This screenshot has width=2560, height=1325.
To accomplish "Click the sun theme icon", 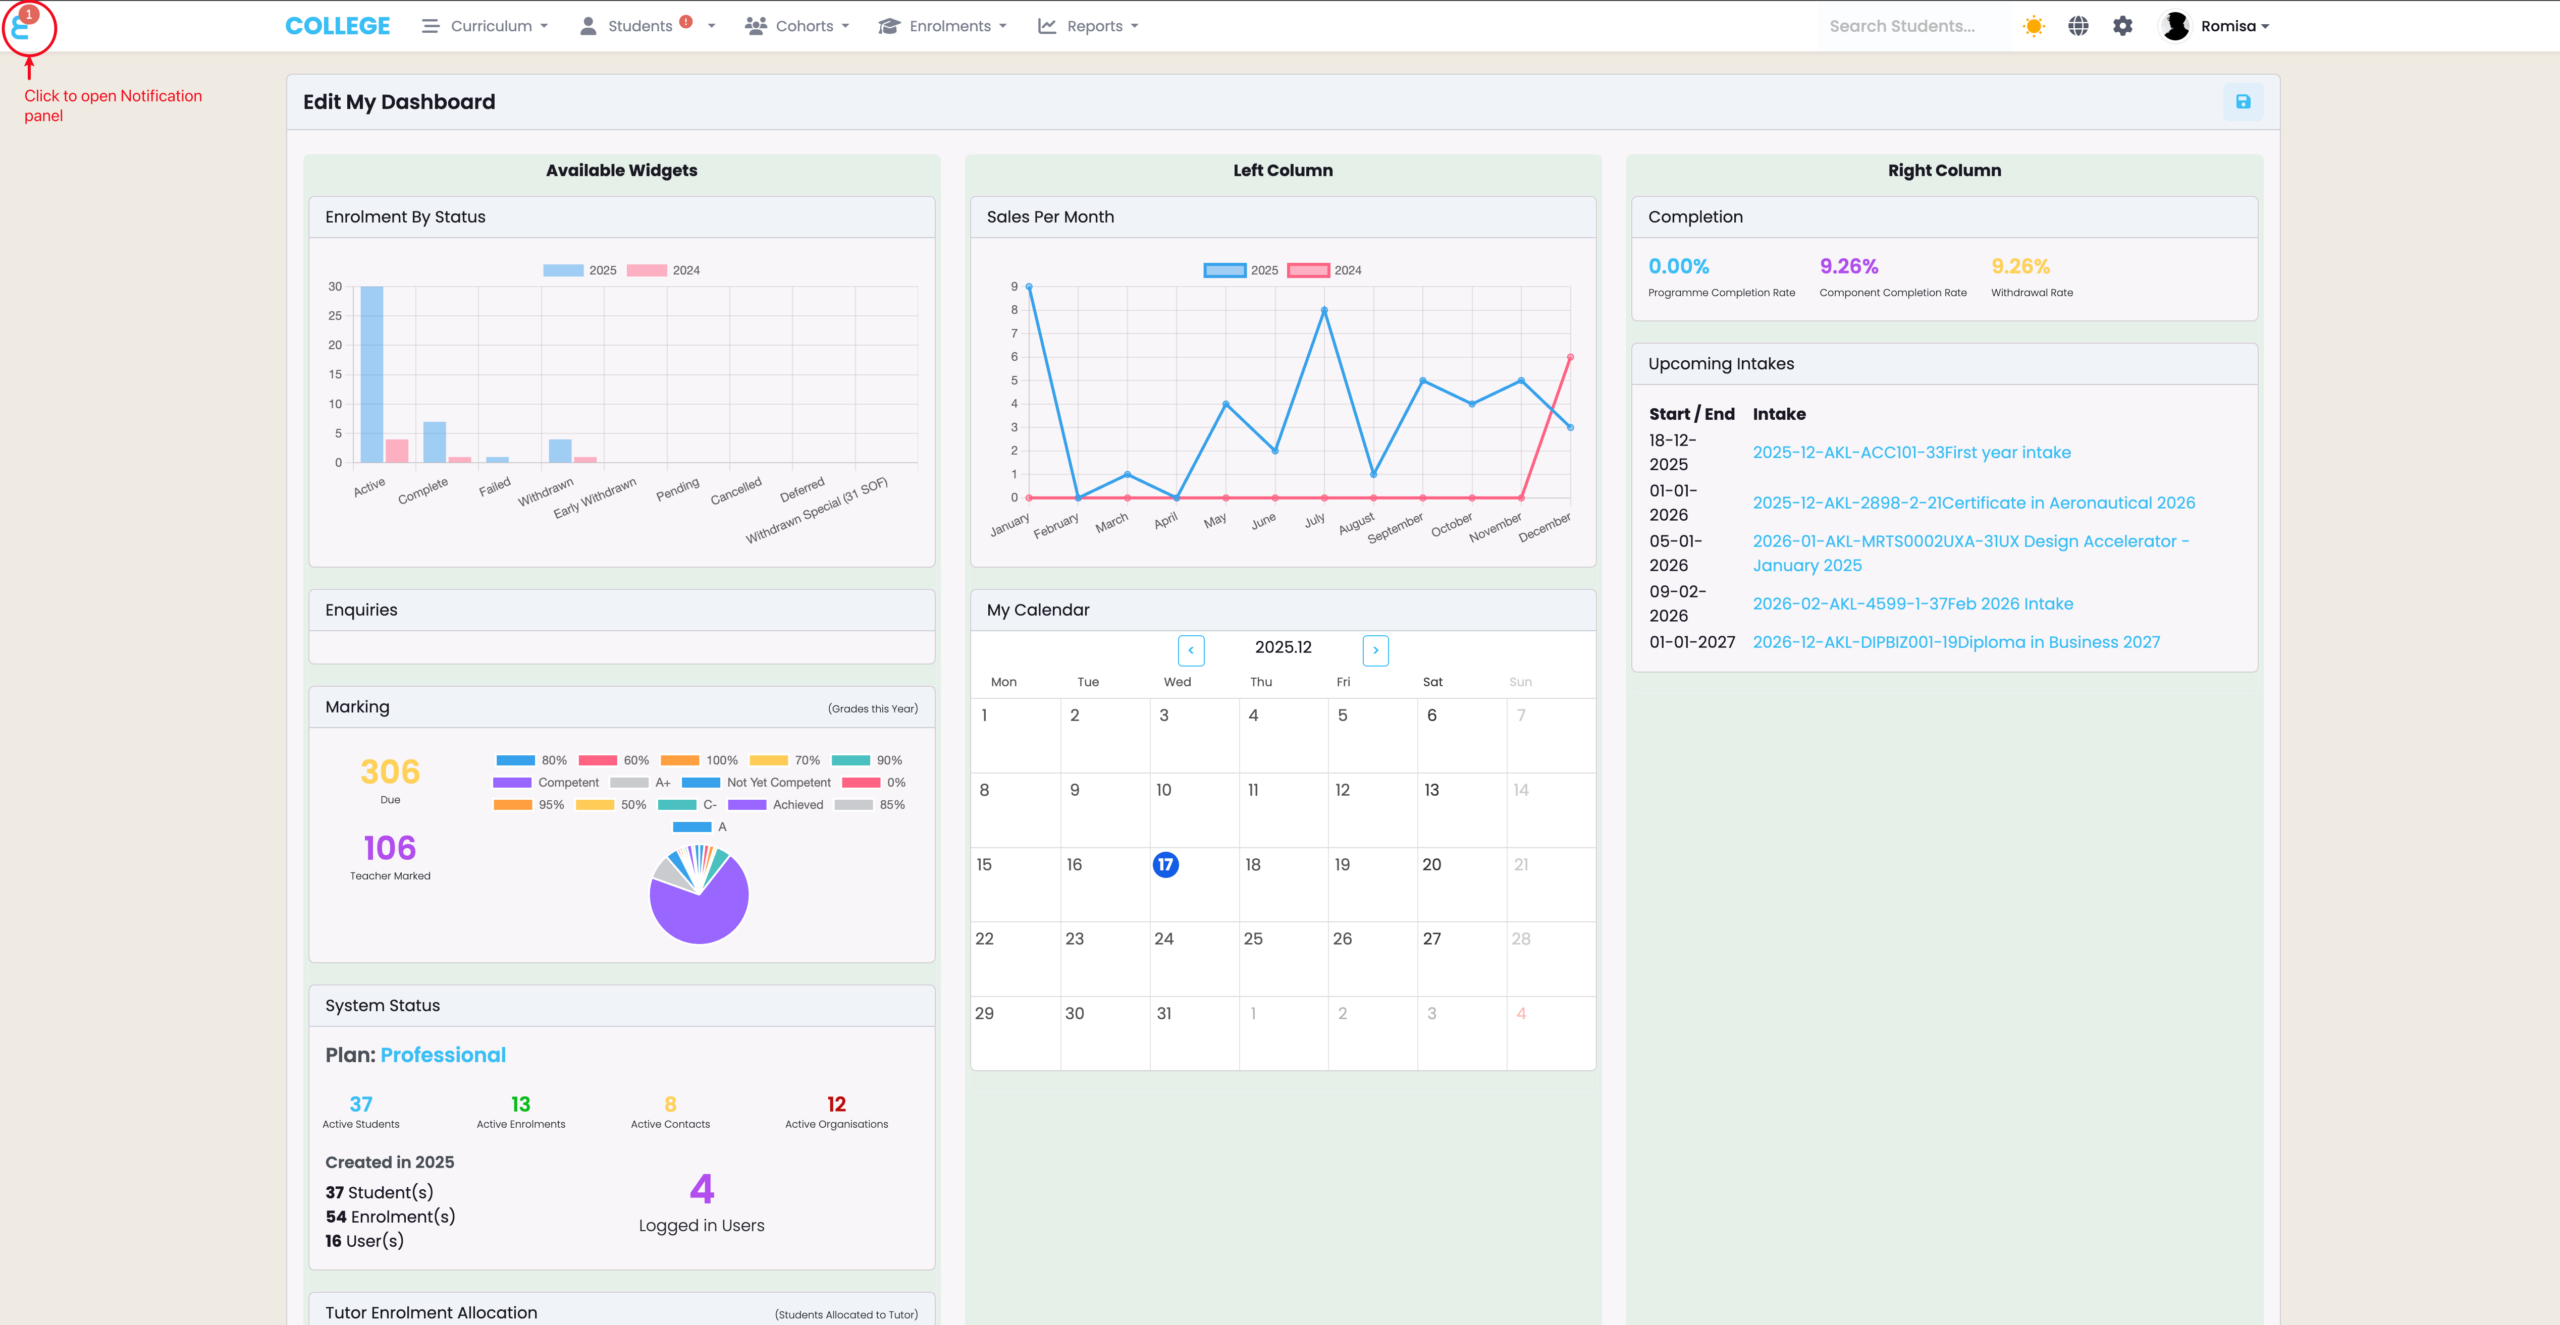I will pyautogui.click(x=2033, y=26).
